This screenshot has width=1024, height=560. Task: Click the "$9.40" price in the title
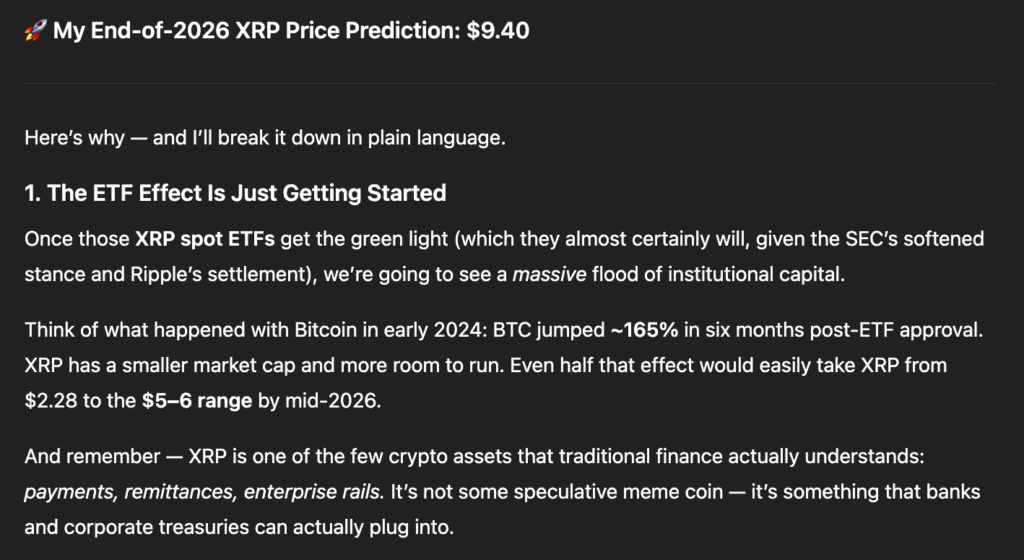[x=498, y=31]
